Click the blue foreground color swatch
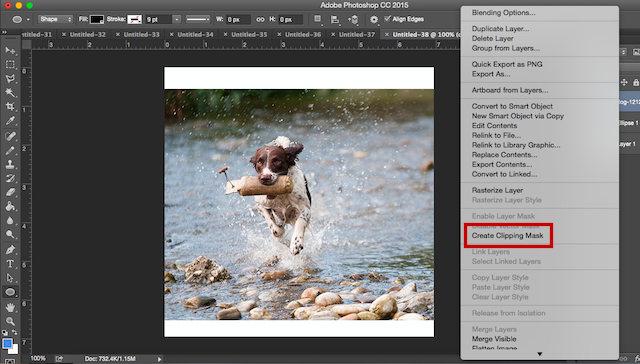 (7, 344)
